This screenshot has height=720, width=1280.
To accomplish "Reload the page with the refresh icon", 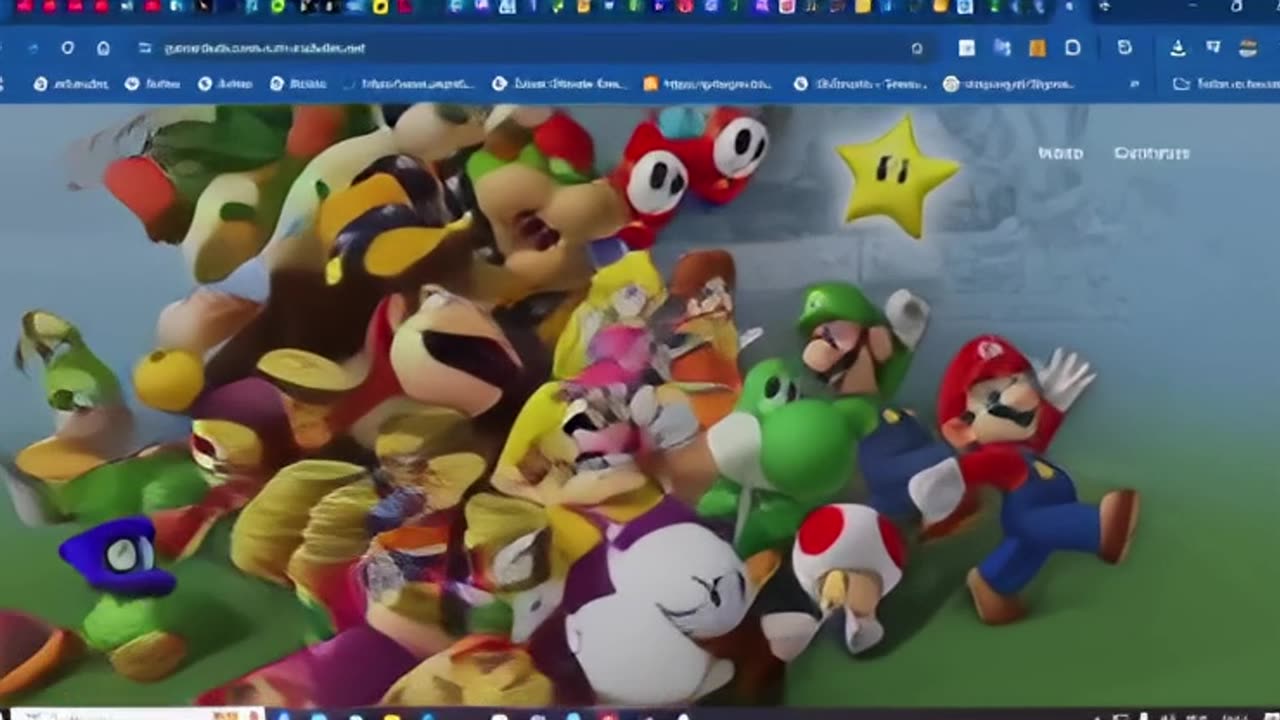I will pyautogui.click(x=67, y=48).
